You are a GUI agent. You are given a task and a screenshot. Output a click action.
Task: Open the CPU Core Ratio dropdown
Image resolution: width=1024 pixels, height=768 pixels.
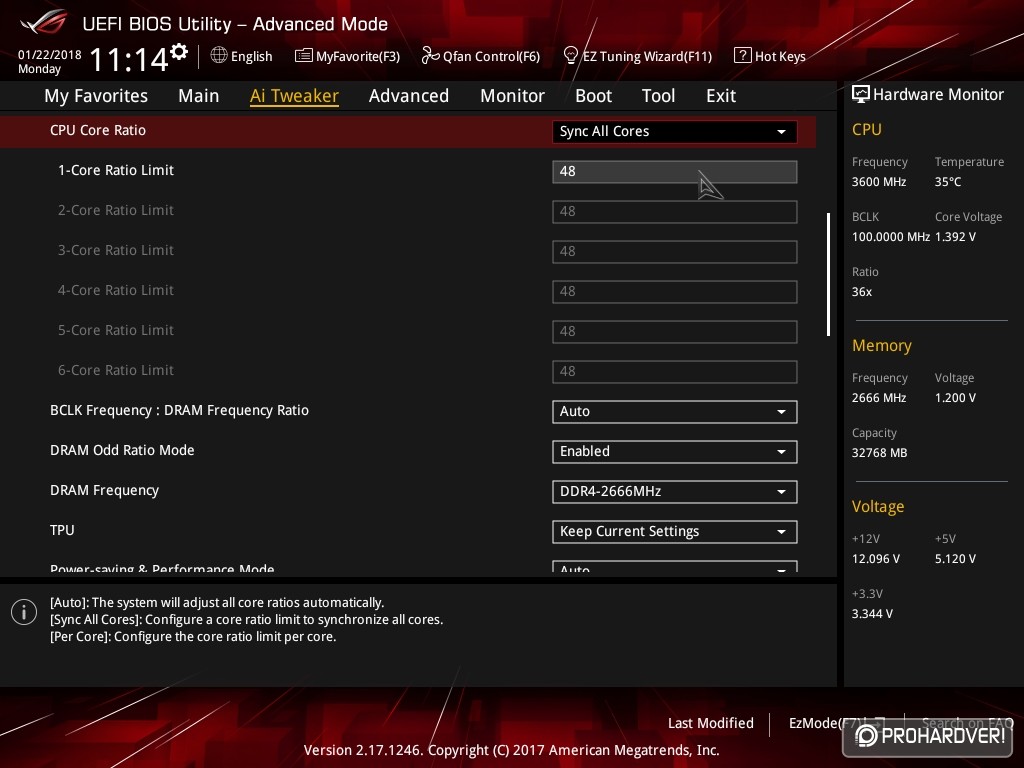(674, 131)
